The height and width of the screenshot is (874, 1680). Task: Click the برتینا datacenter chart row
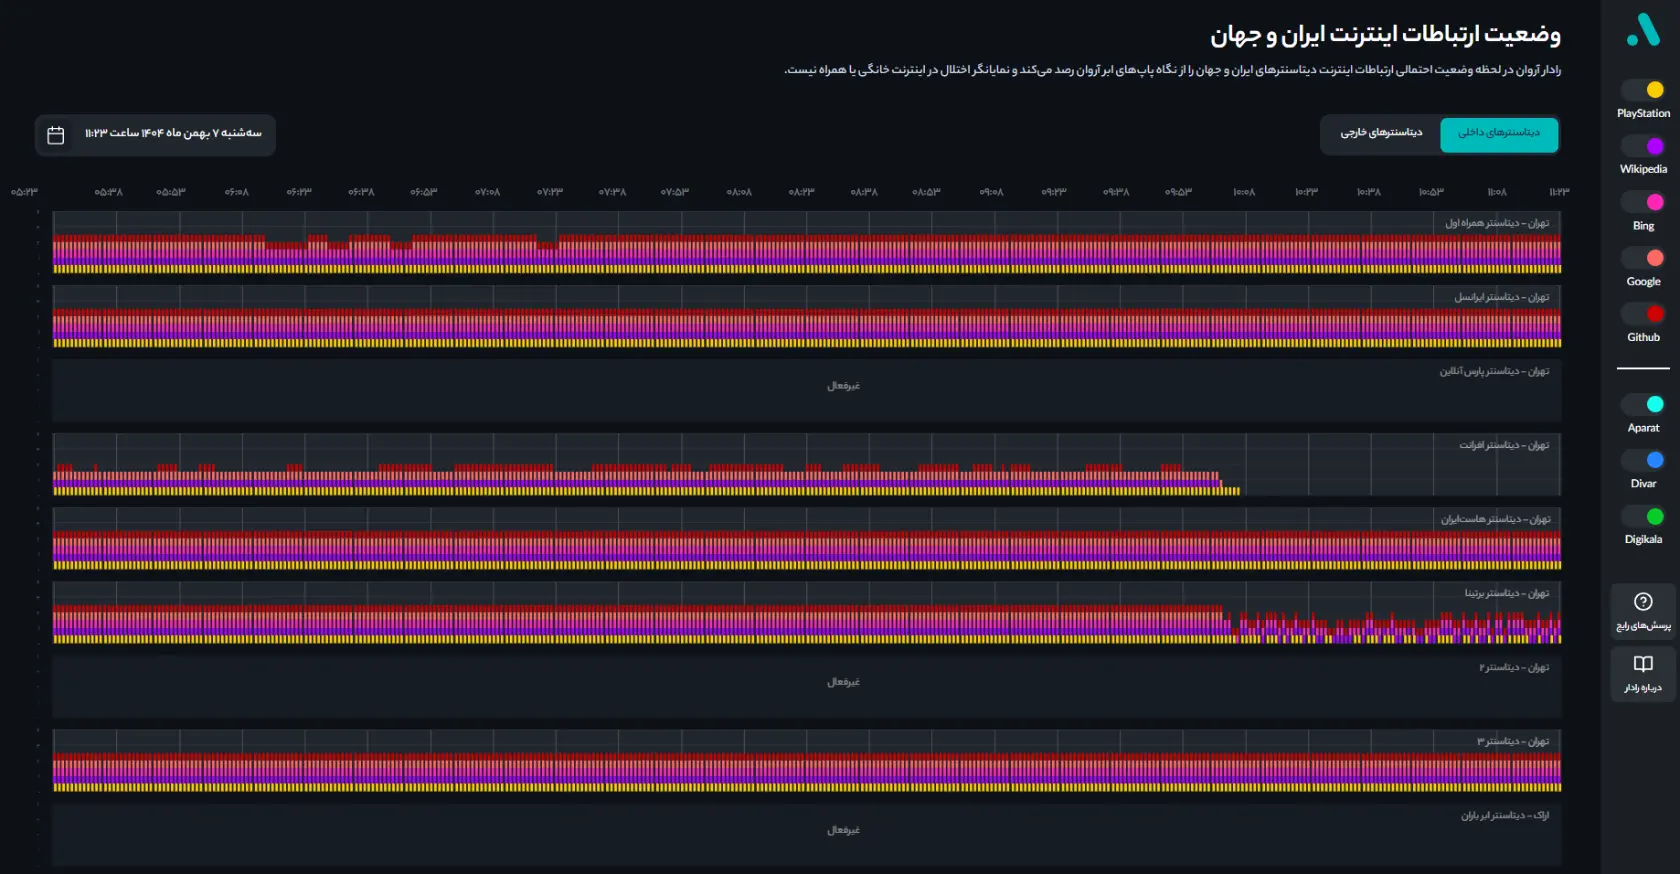[806, 613]
